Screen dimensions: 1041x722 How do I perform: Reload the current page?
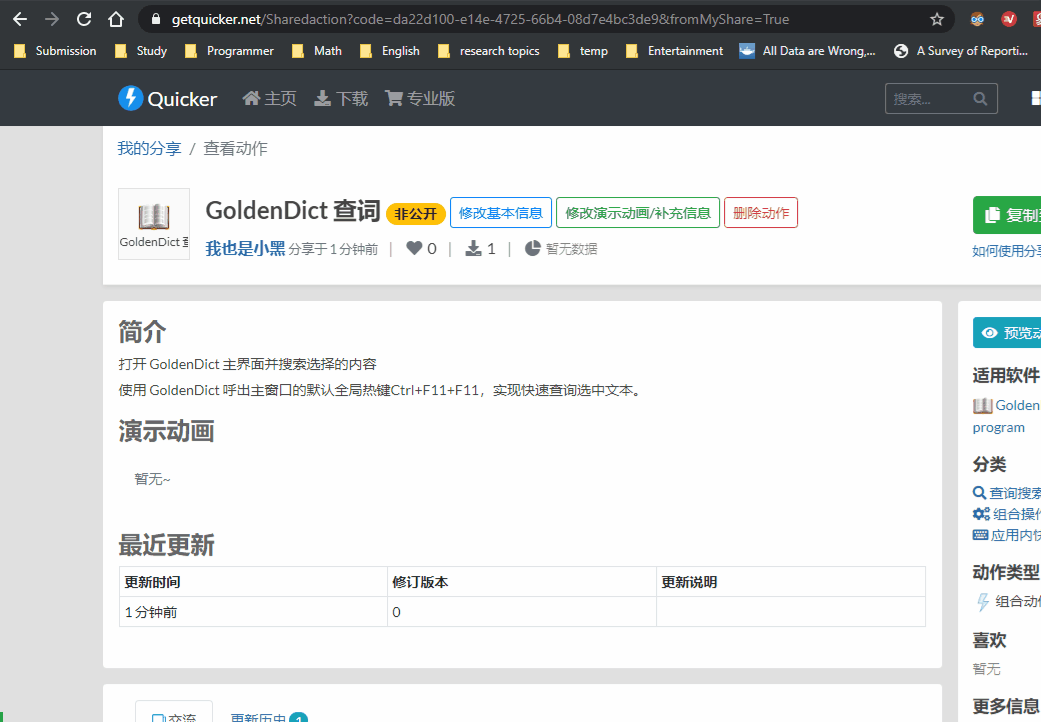[84, 19]
